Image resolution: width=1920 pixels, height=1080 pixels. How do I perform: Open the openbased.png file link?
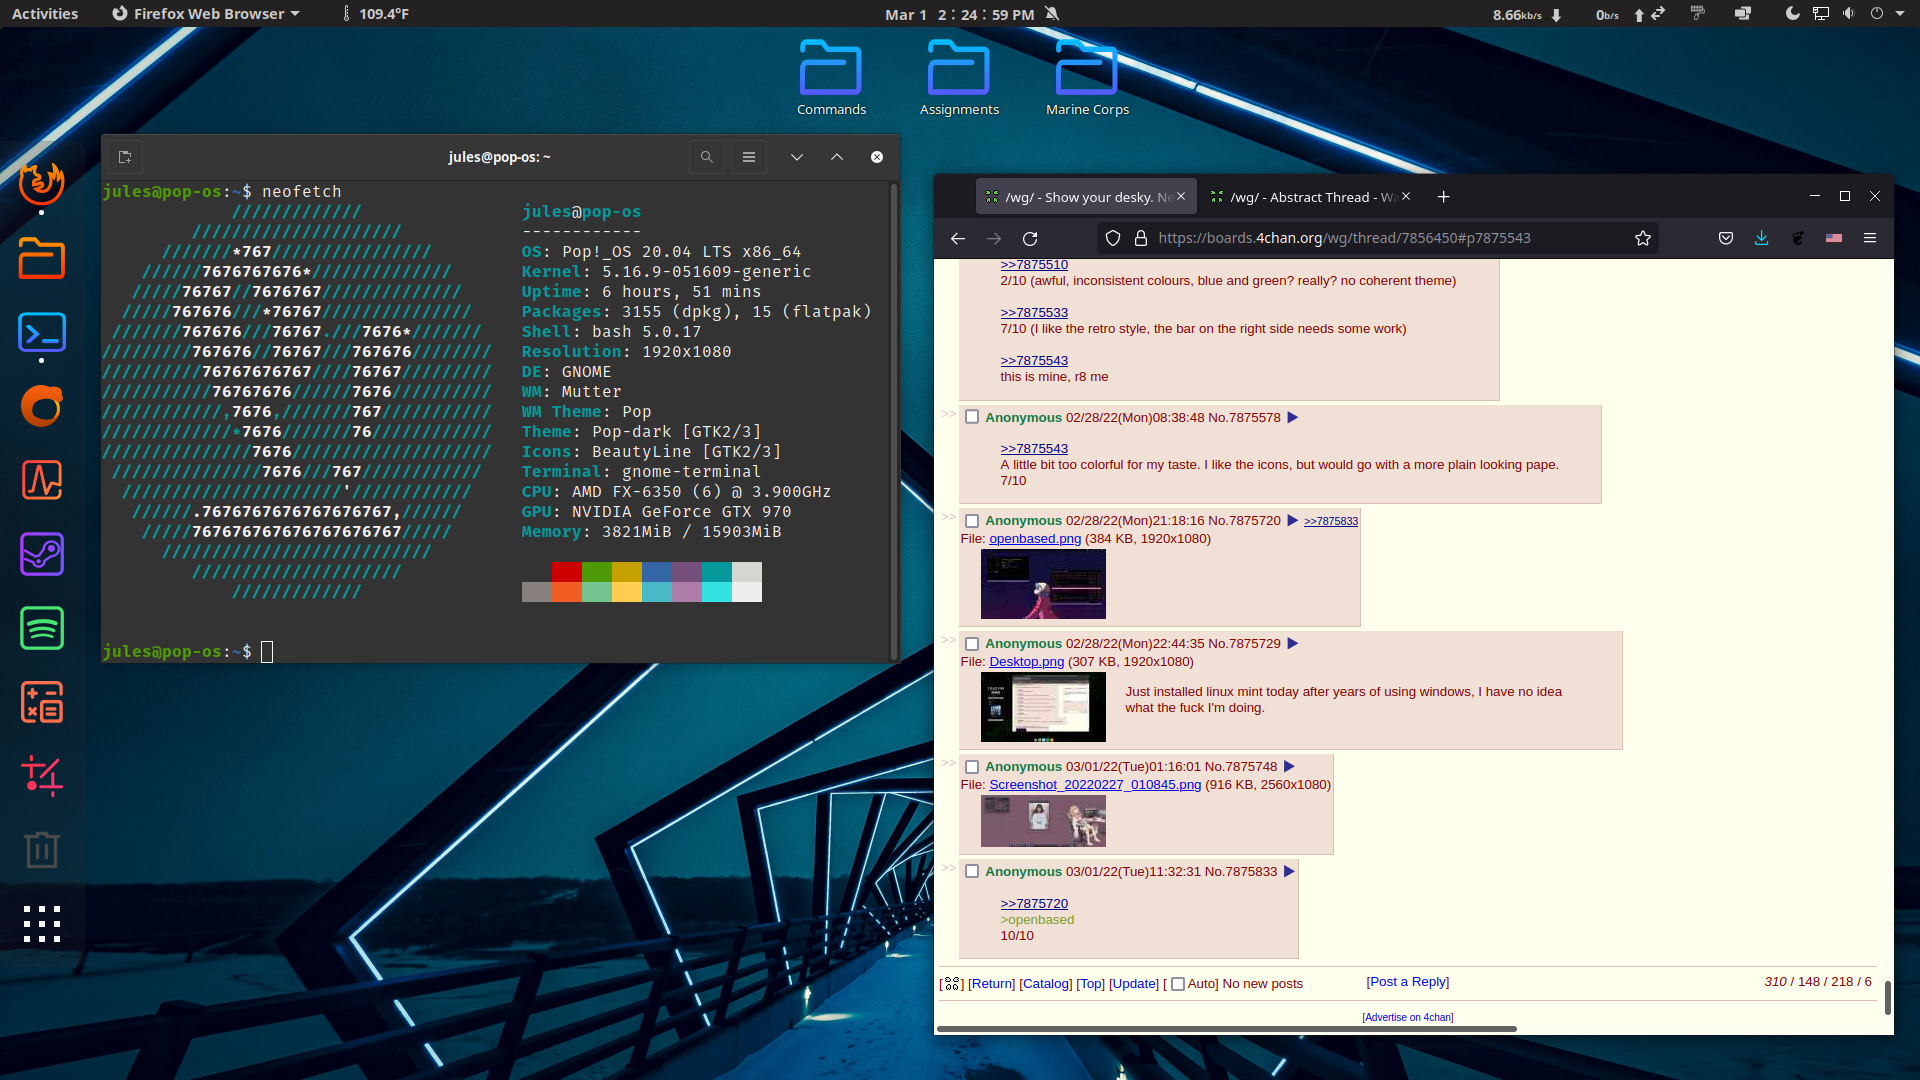tap(1035, 539)
